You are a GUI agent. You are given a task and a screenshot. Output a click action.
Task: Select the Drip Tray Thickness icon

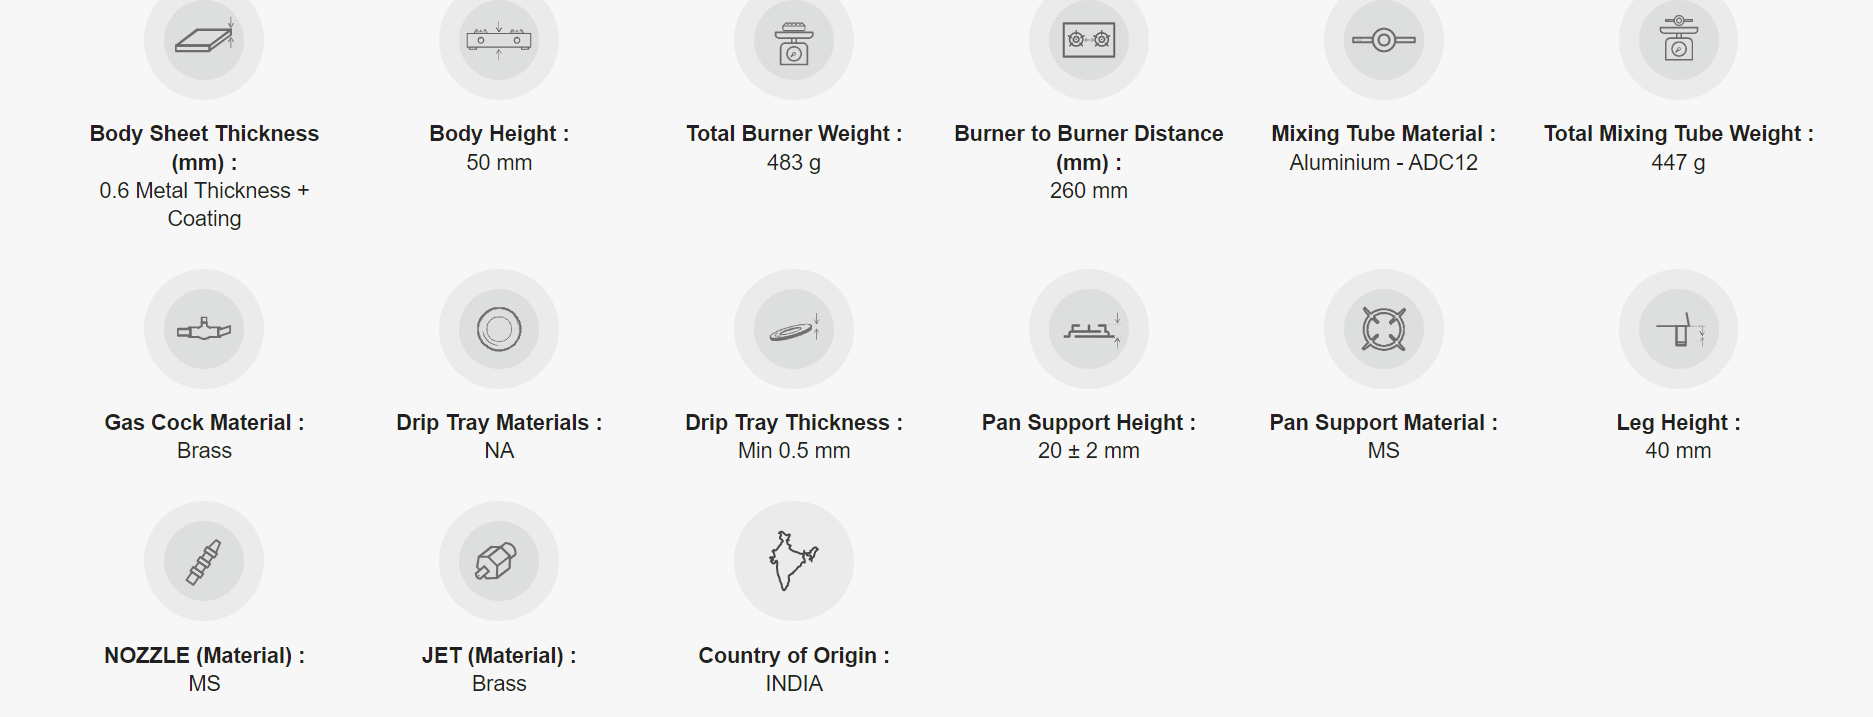(794, 329)
